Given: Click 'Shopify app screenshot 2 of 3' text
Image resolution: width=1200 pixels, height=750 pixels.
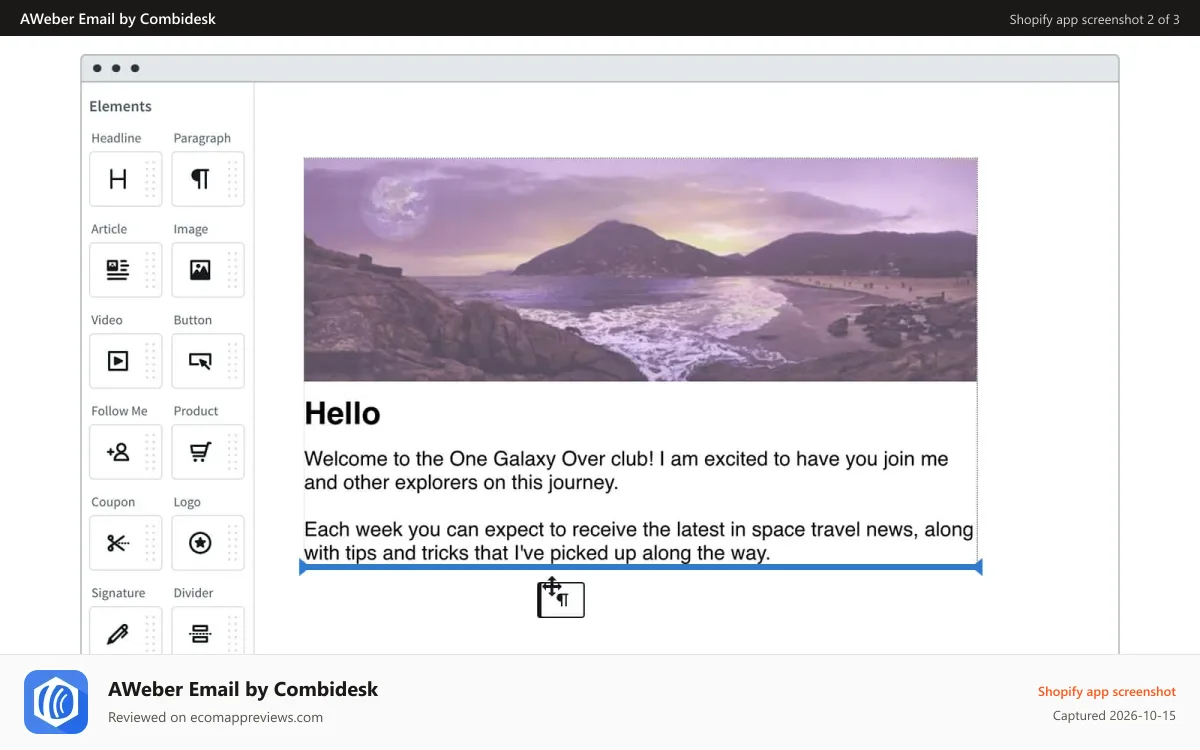Looking at the screenshot, I should click(1094, 19).
